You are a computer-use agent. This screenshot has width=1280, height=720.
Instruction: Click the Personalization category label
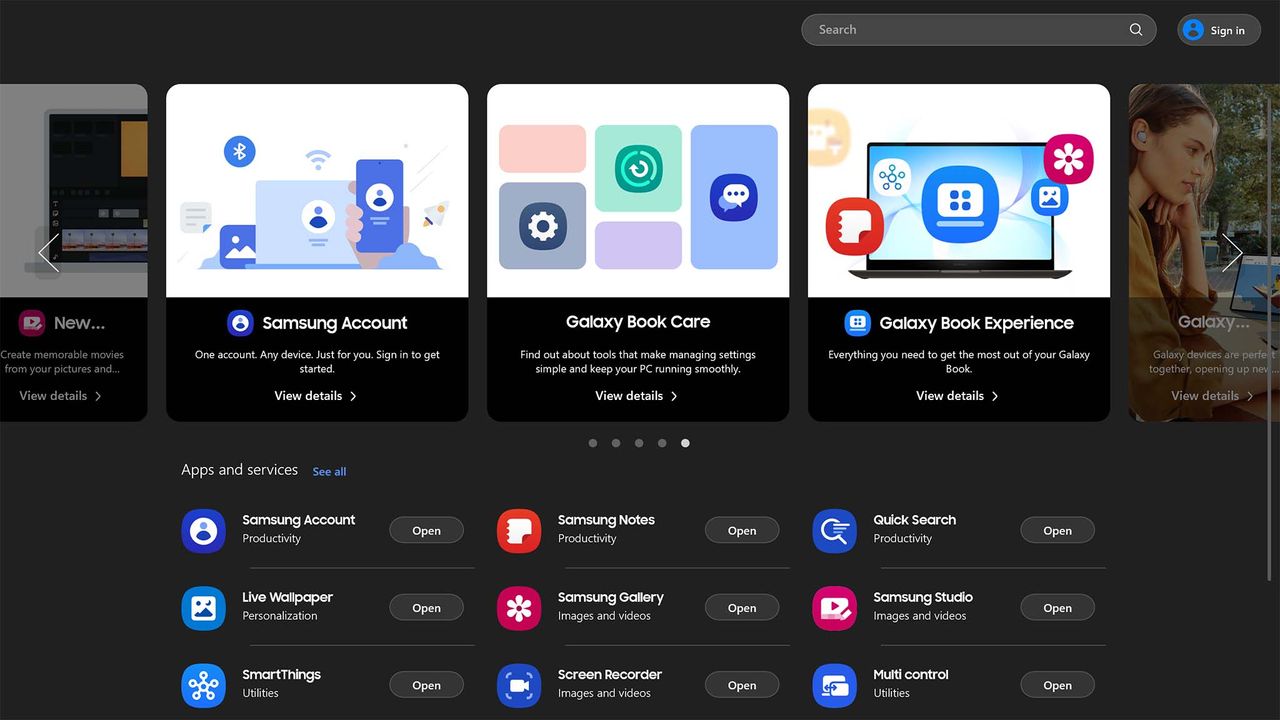(280, 616)
